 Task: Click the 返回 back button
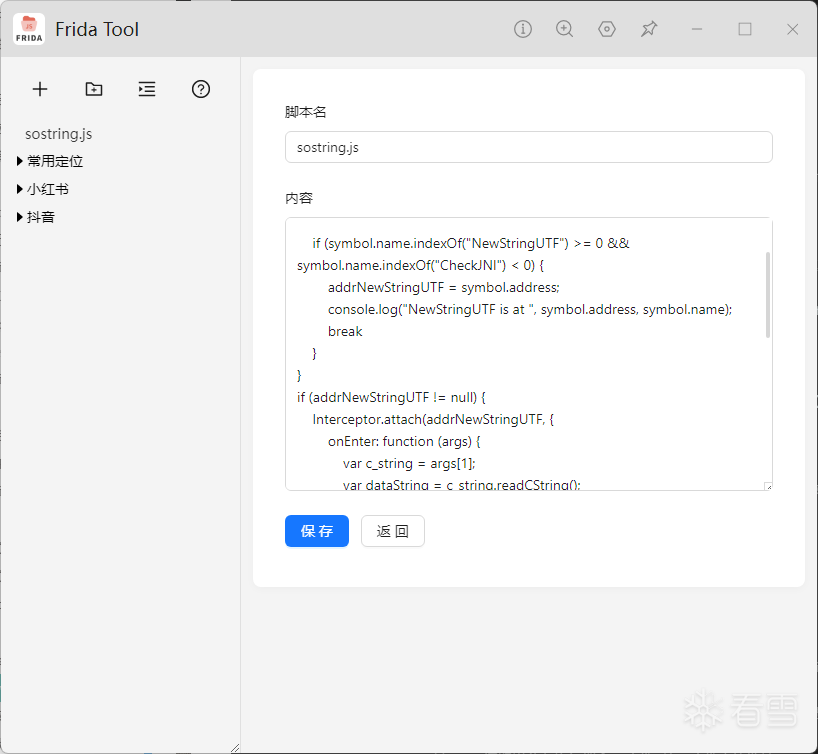[x=393, y=531]
